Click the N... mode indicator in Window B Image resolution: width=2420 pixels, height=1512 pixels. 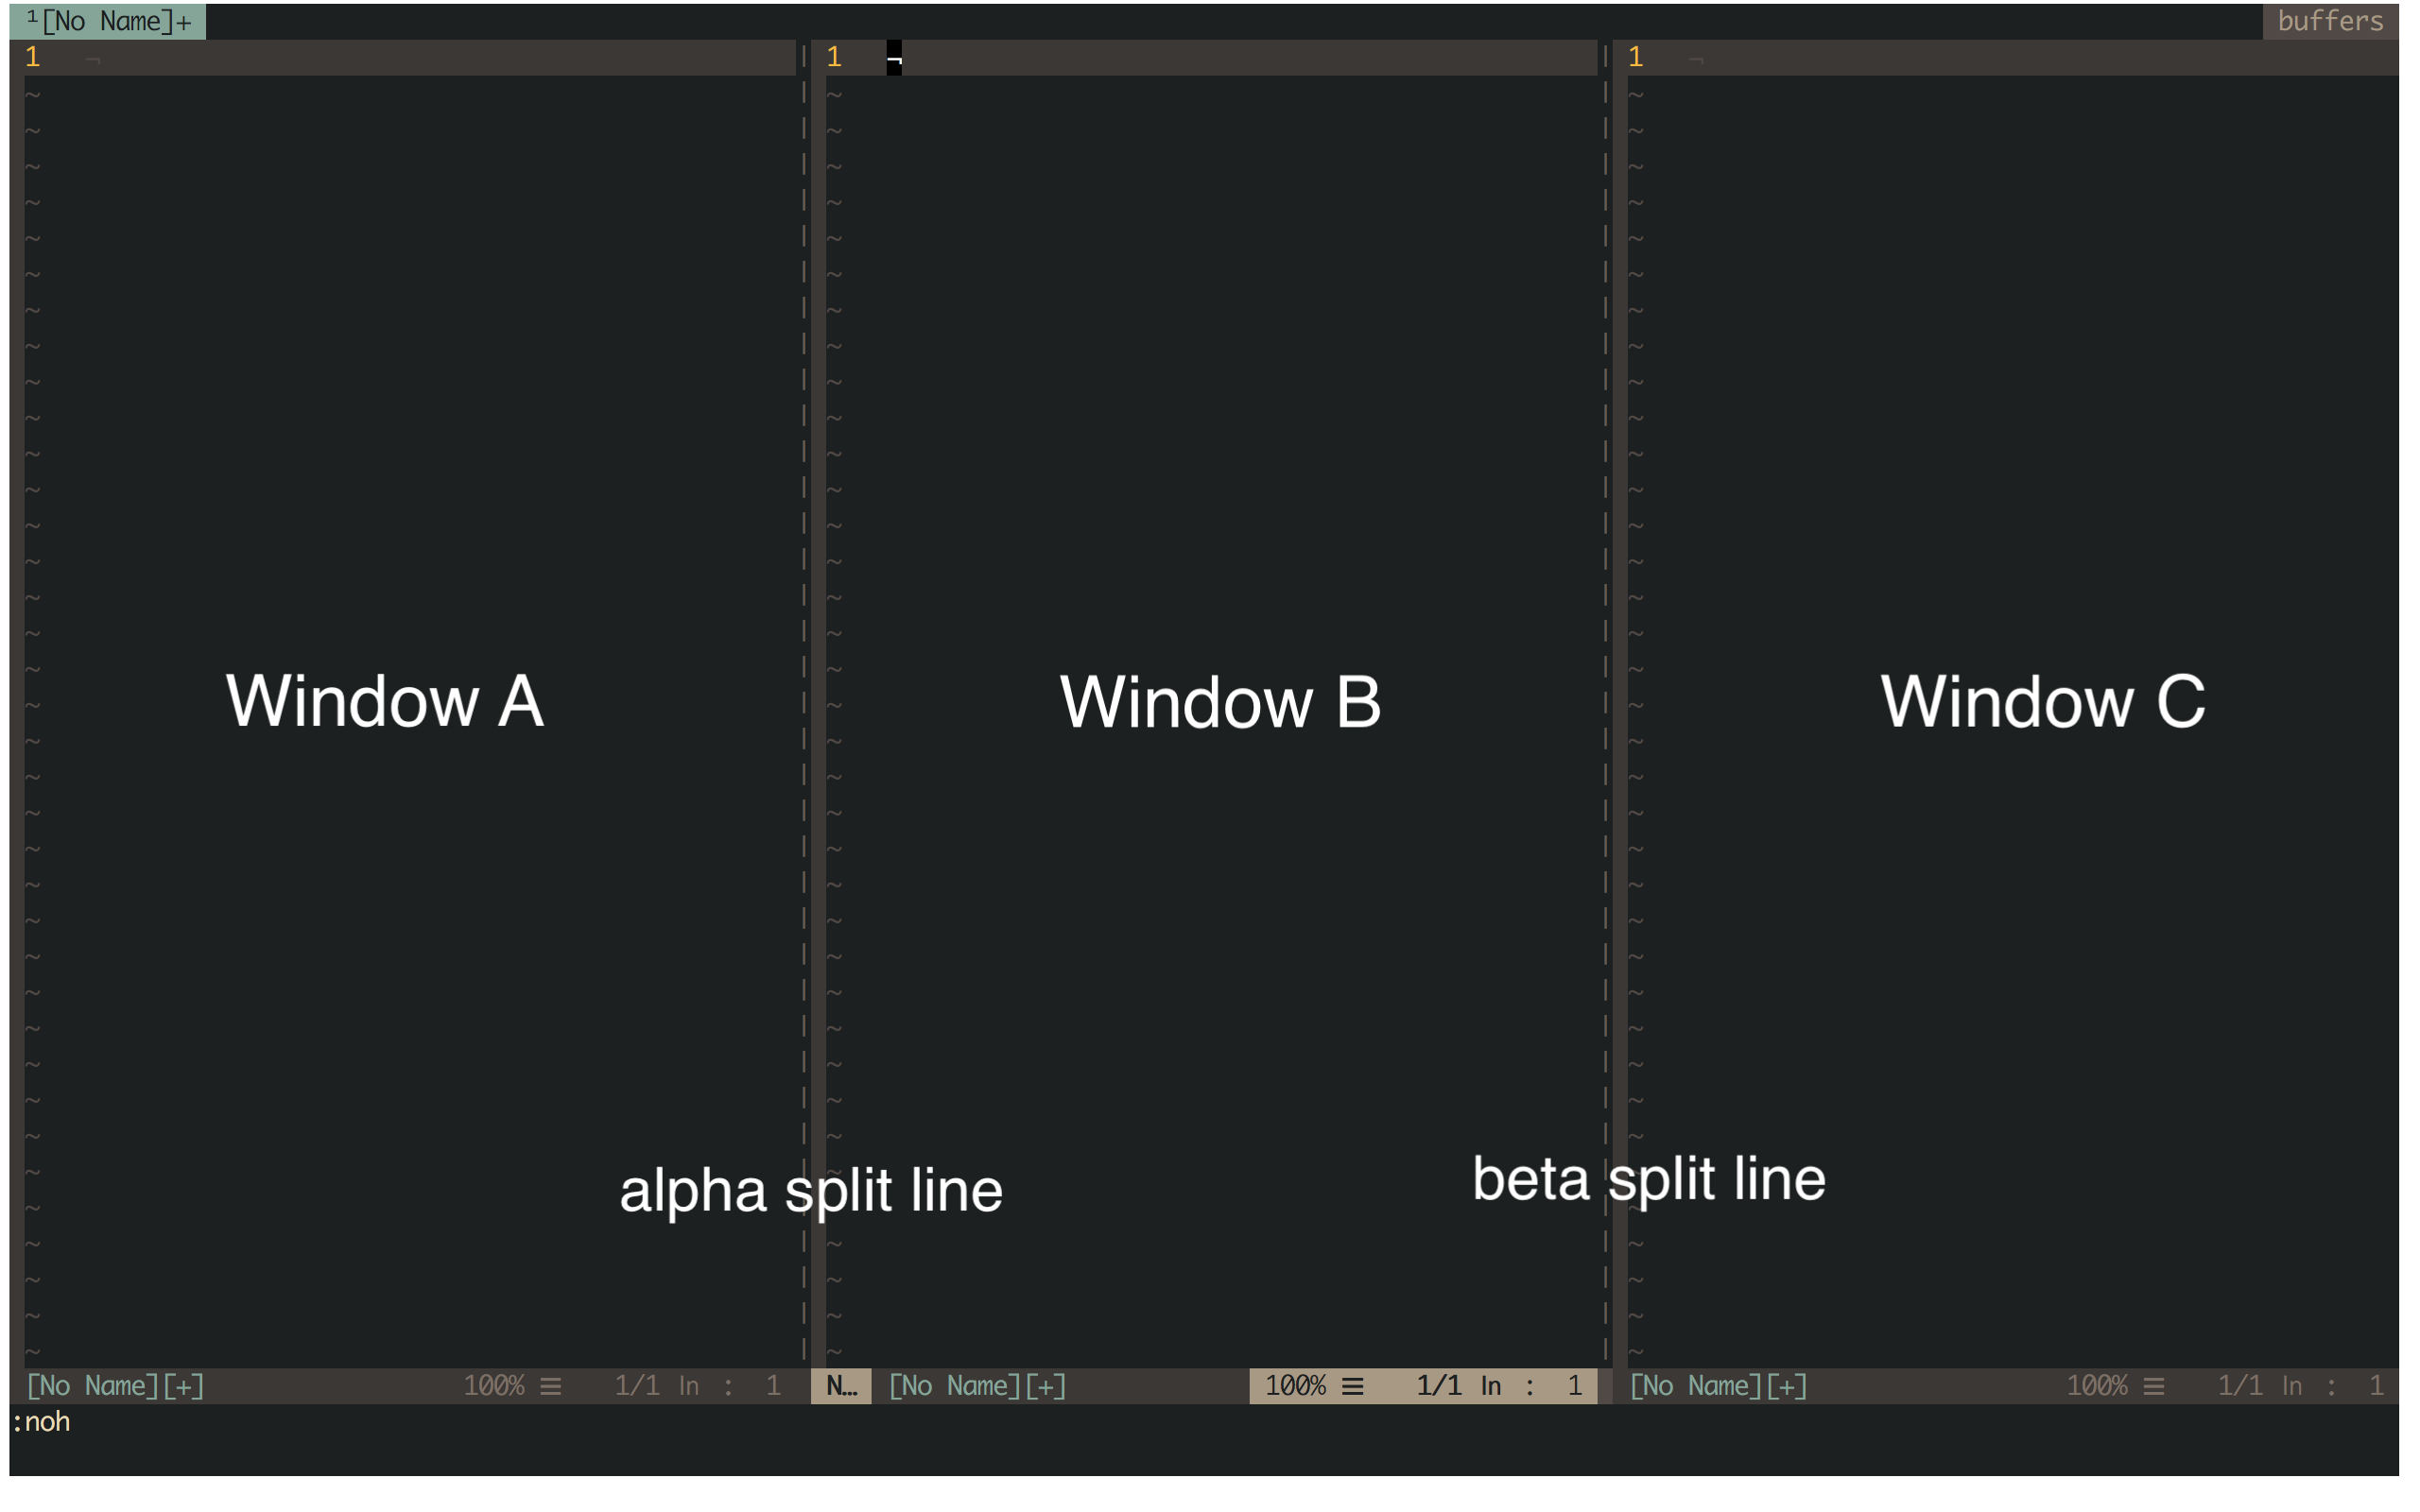(x=841, y=1386)
